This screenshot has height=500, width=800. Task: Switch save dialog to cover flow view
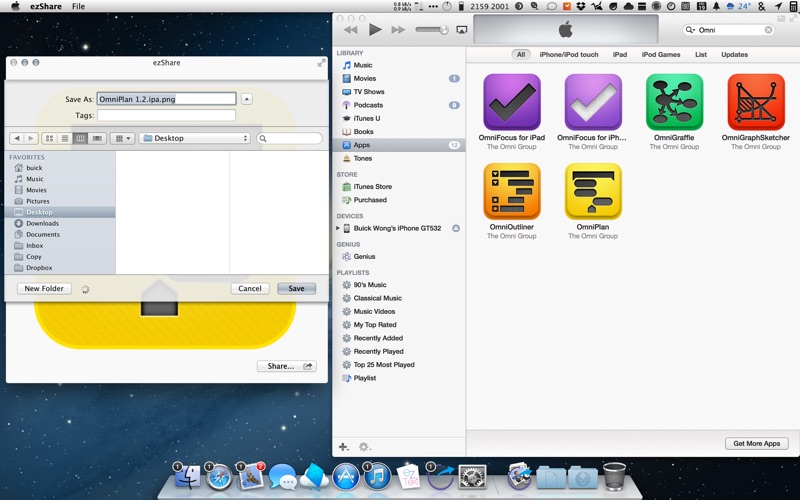pyautogui.click(x=97, y=138)
